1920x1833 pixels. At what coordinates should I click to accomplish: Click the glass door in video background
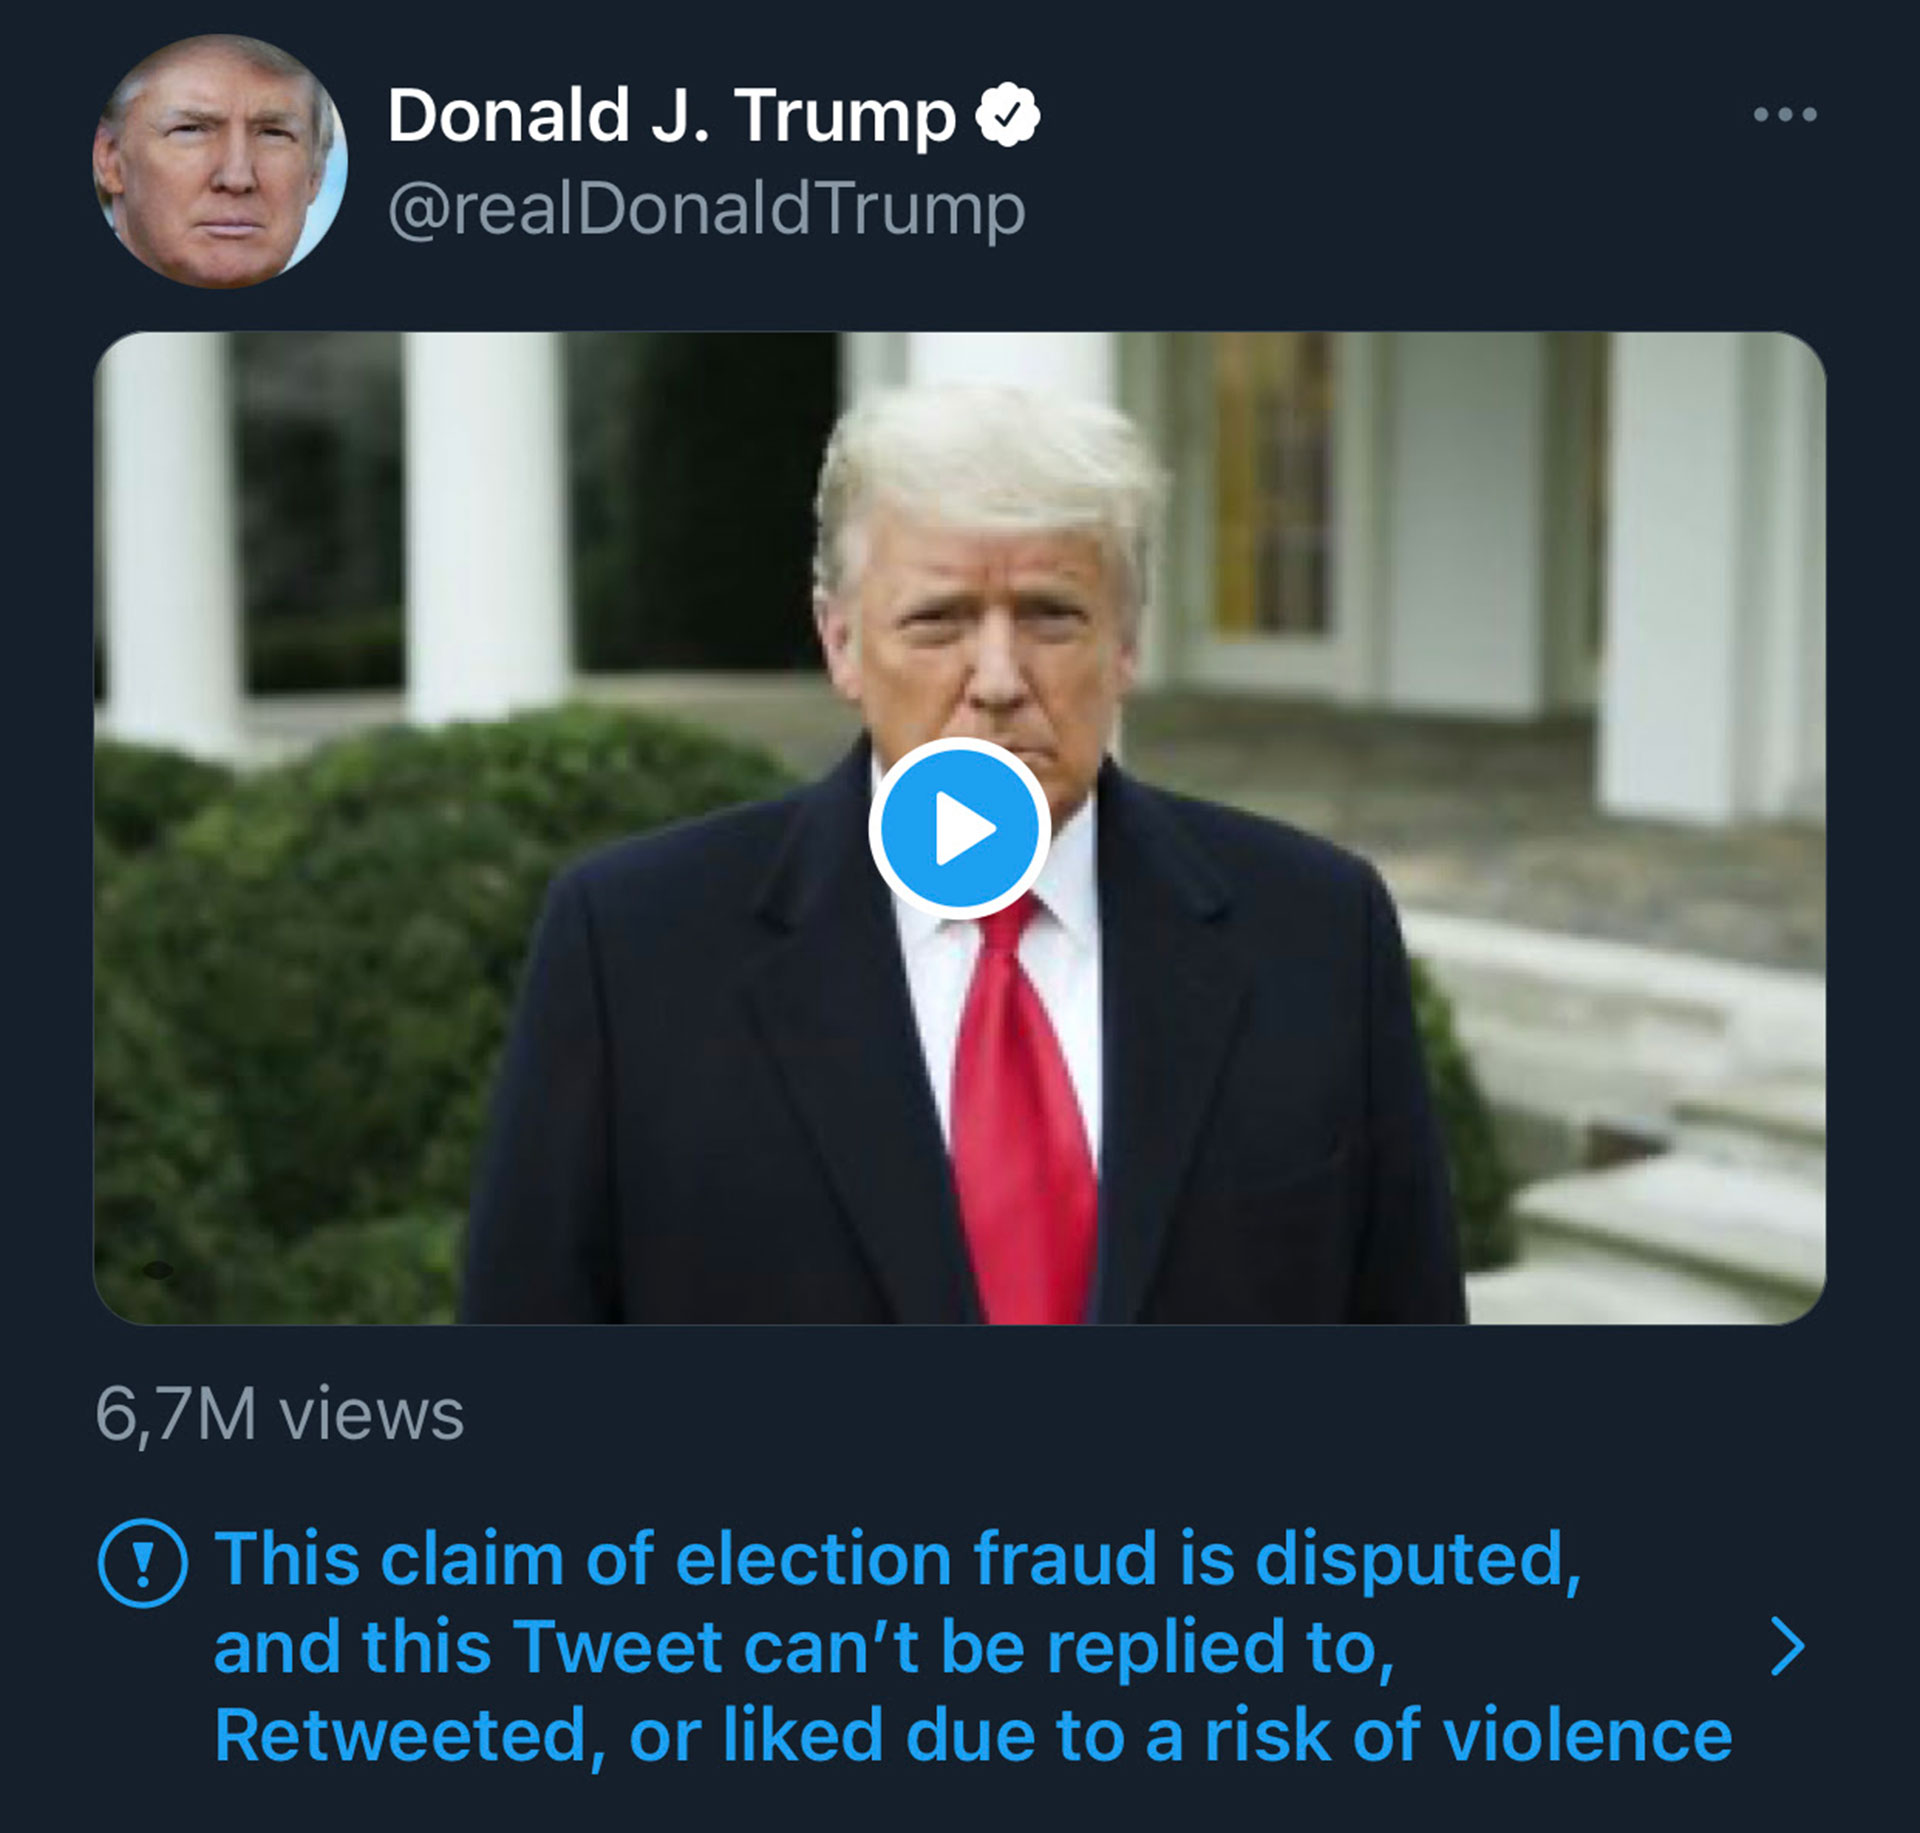click(1270, 490)
